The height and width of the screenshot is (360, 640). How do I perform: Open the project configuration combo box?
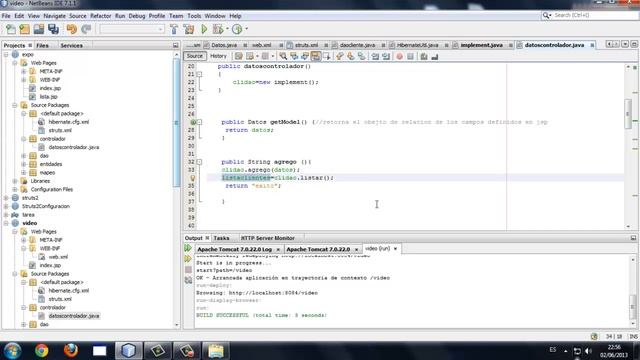coord(131,29)
